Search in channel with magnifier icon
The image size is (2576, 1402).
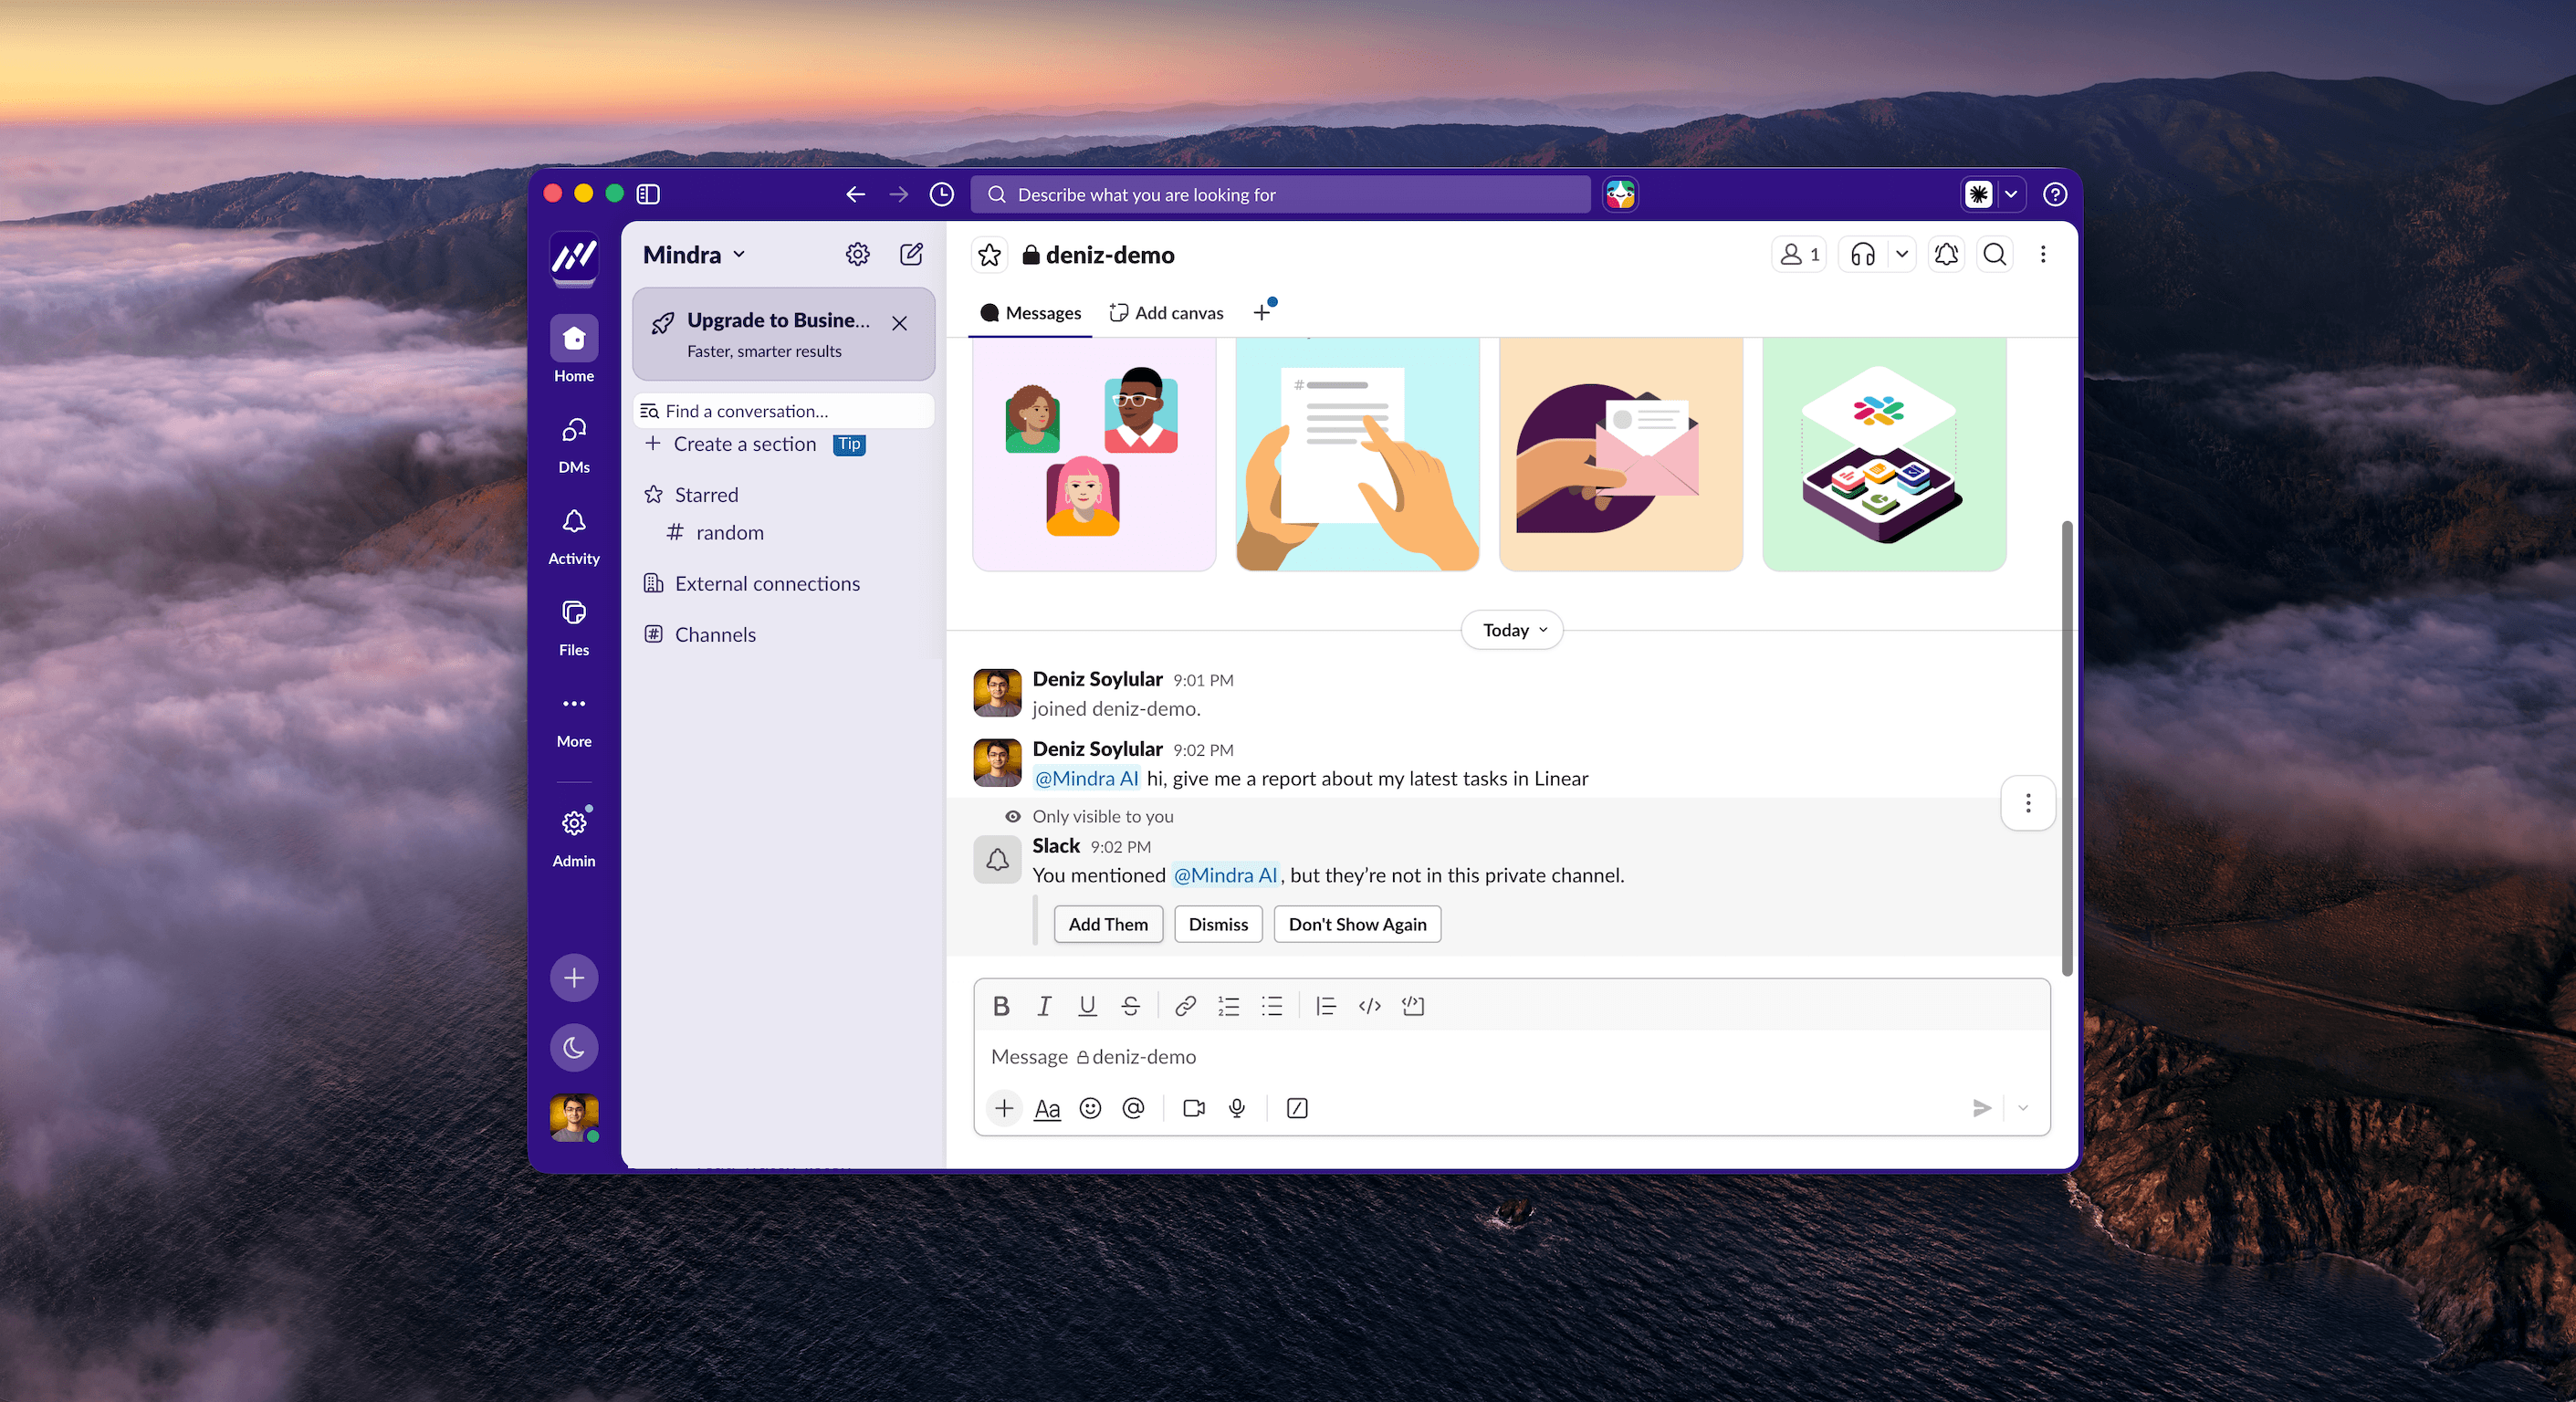pyautogui.click(x=1994, y=255)
